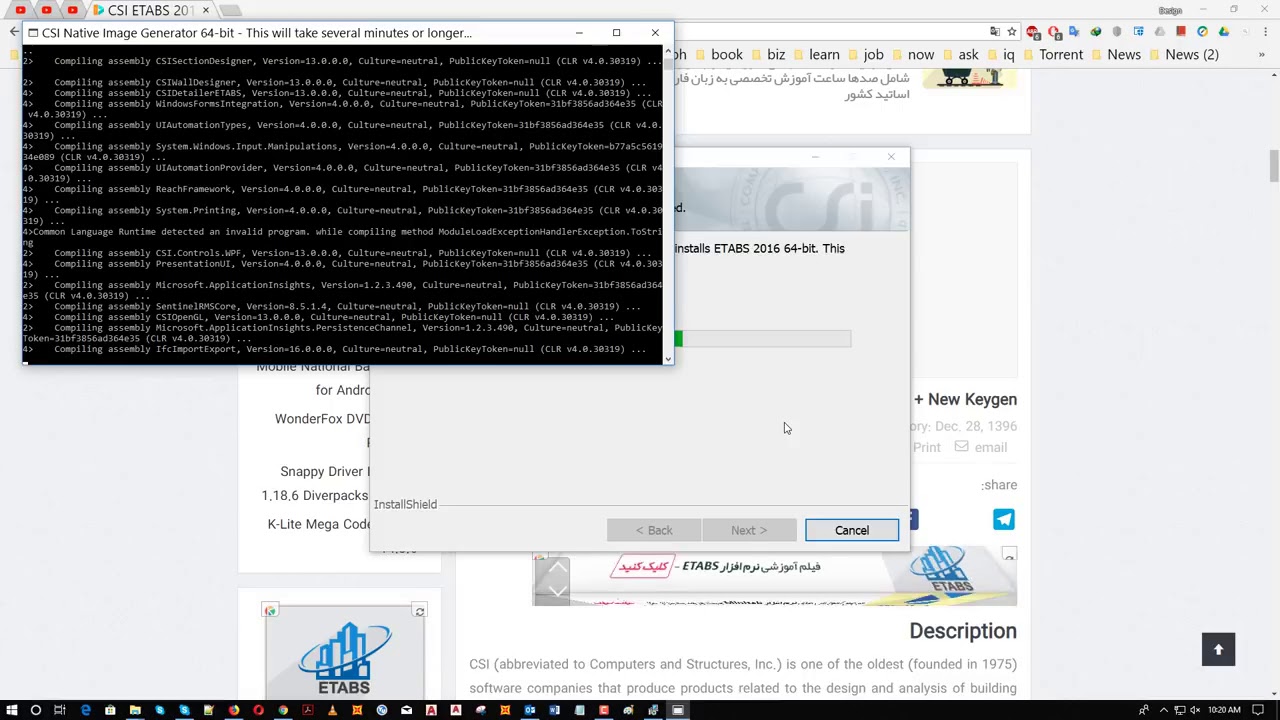Click the Print link on the page

[x=926, y=447]
